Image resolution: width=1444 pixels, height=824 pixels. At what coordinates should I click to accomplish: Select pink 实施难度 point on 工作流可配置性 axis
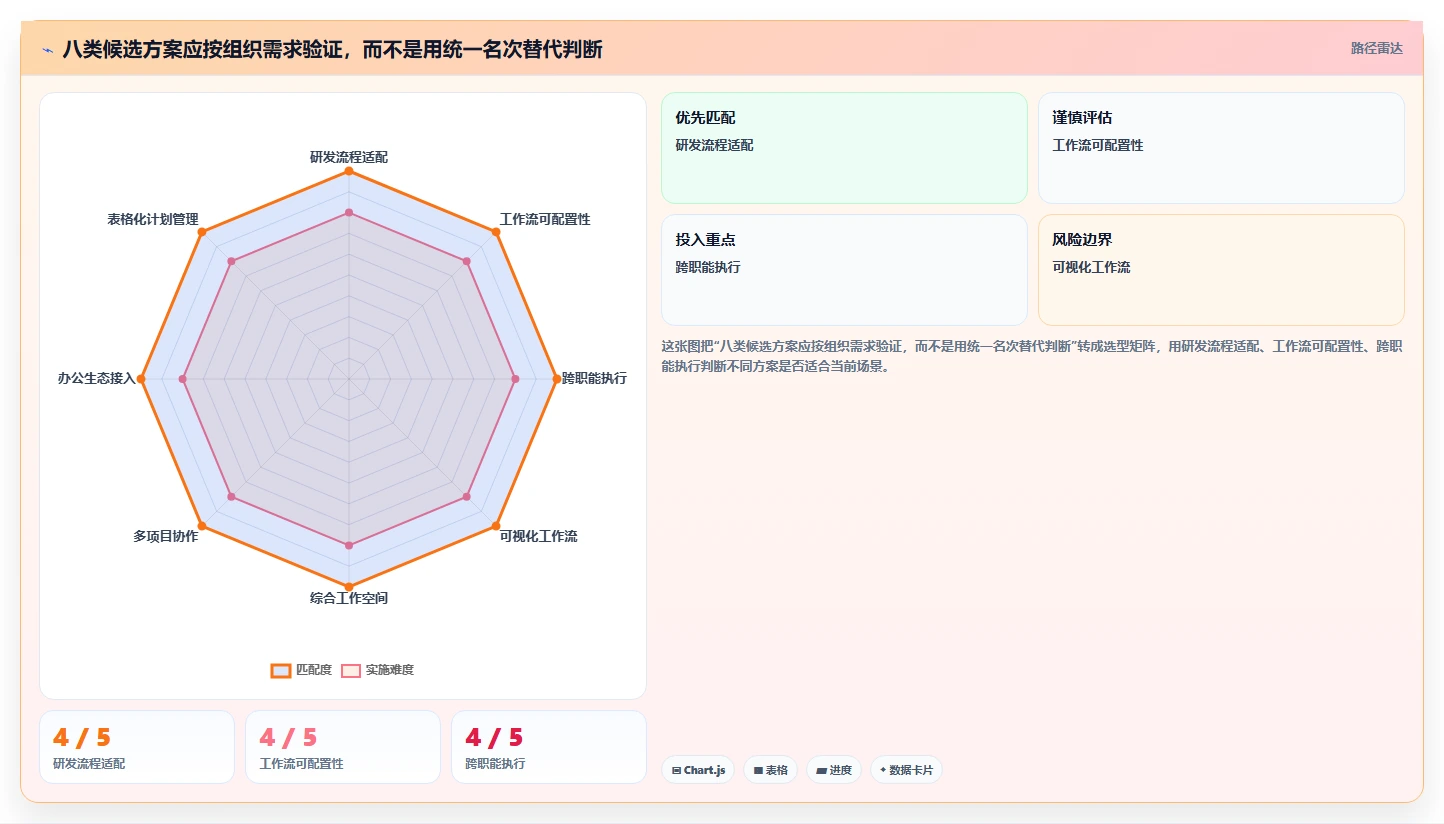[467, 261]
